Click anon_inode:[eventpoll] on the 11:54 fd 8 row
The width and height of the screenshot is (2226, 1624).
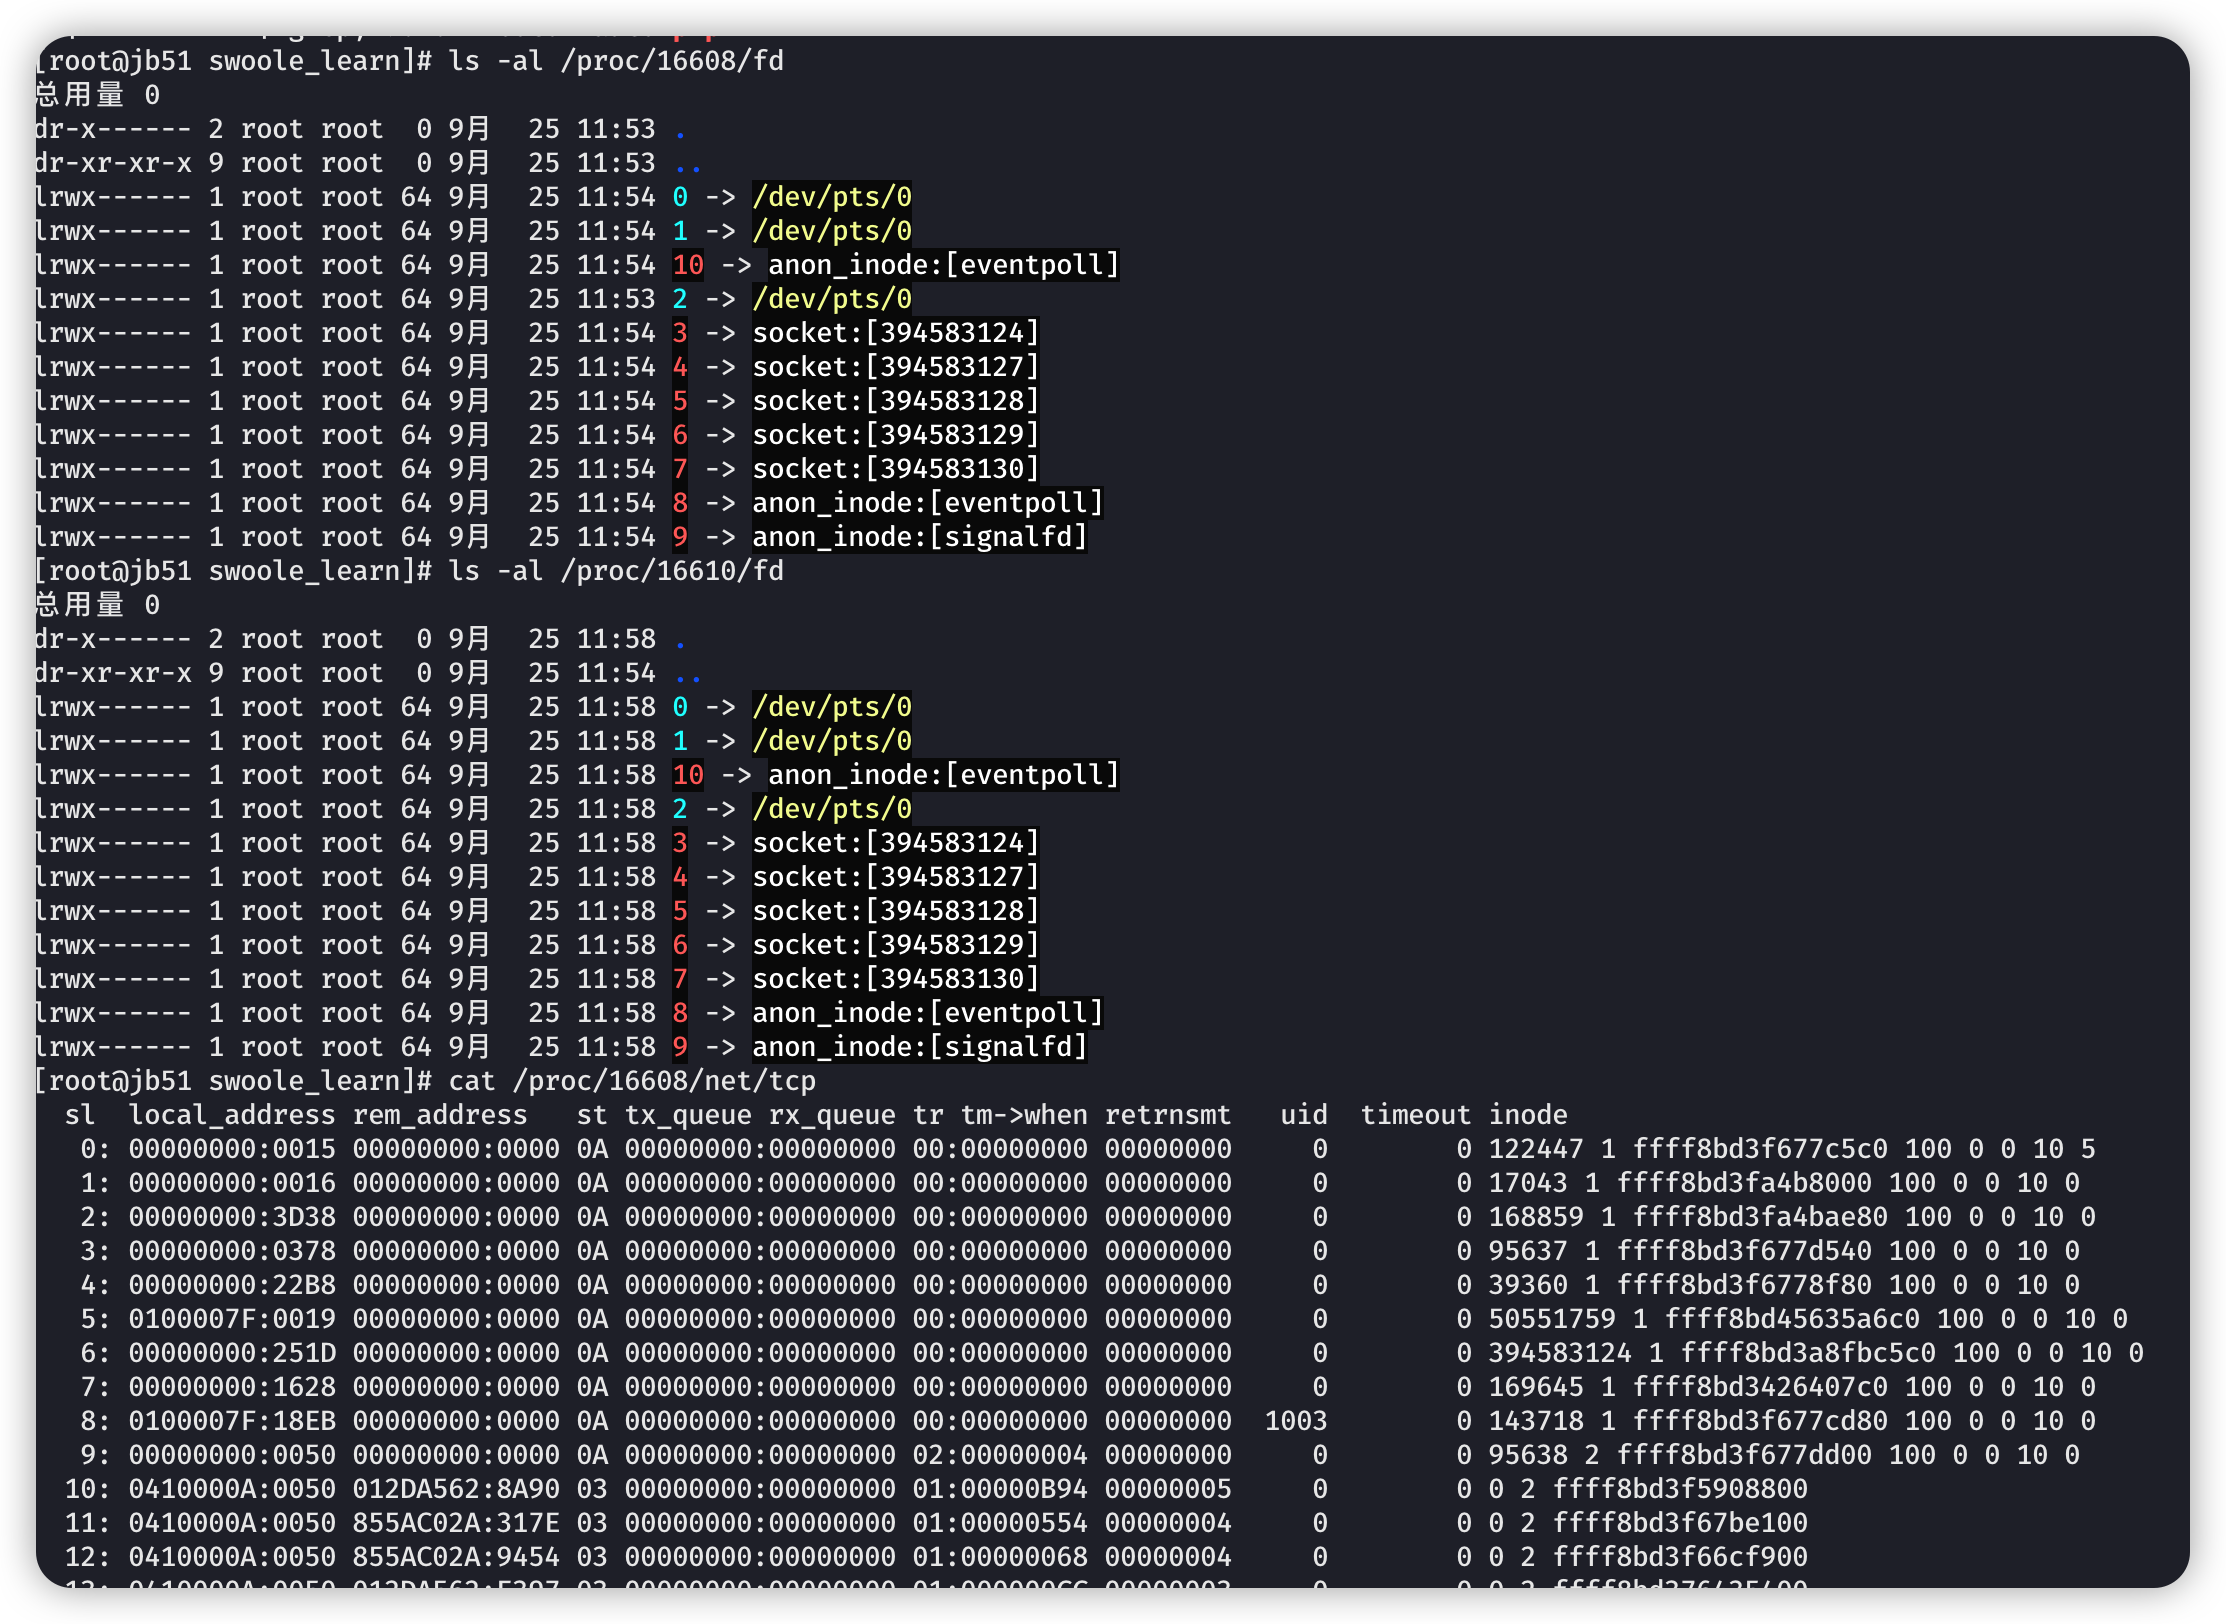click(x=928, y=503)
